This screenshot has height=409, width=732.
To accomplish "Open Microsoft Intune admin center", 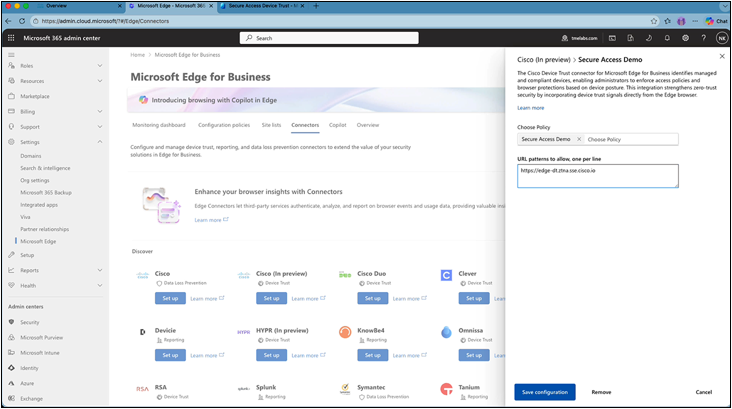I will tap(40, 353).
